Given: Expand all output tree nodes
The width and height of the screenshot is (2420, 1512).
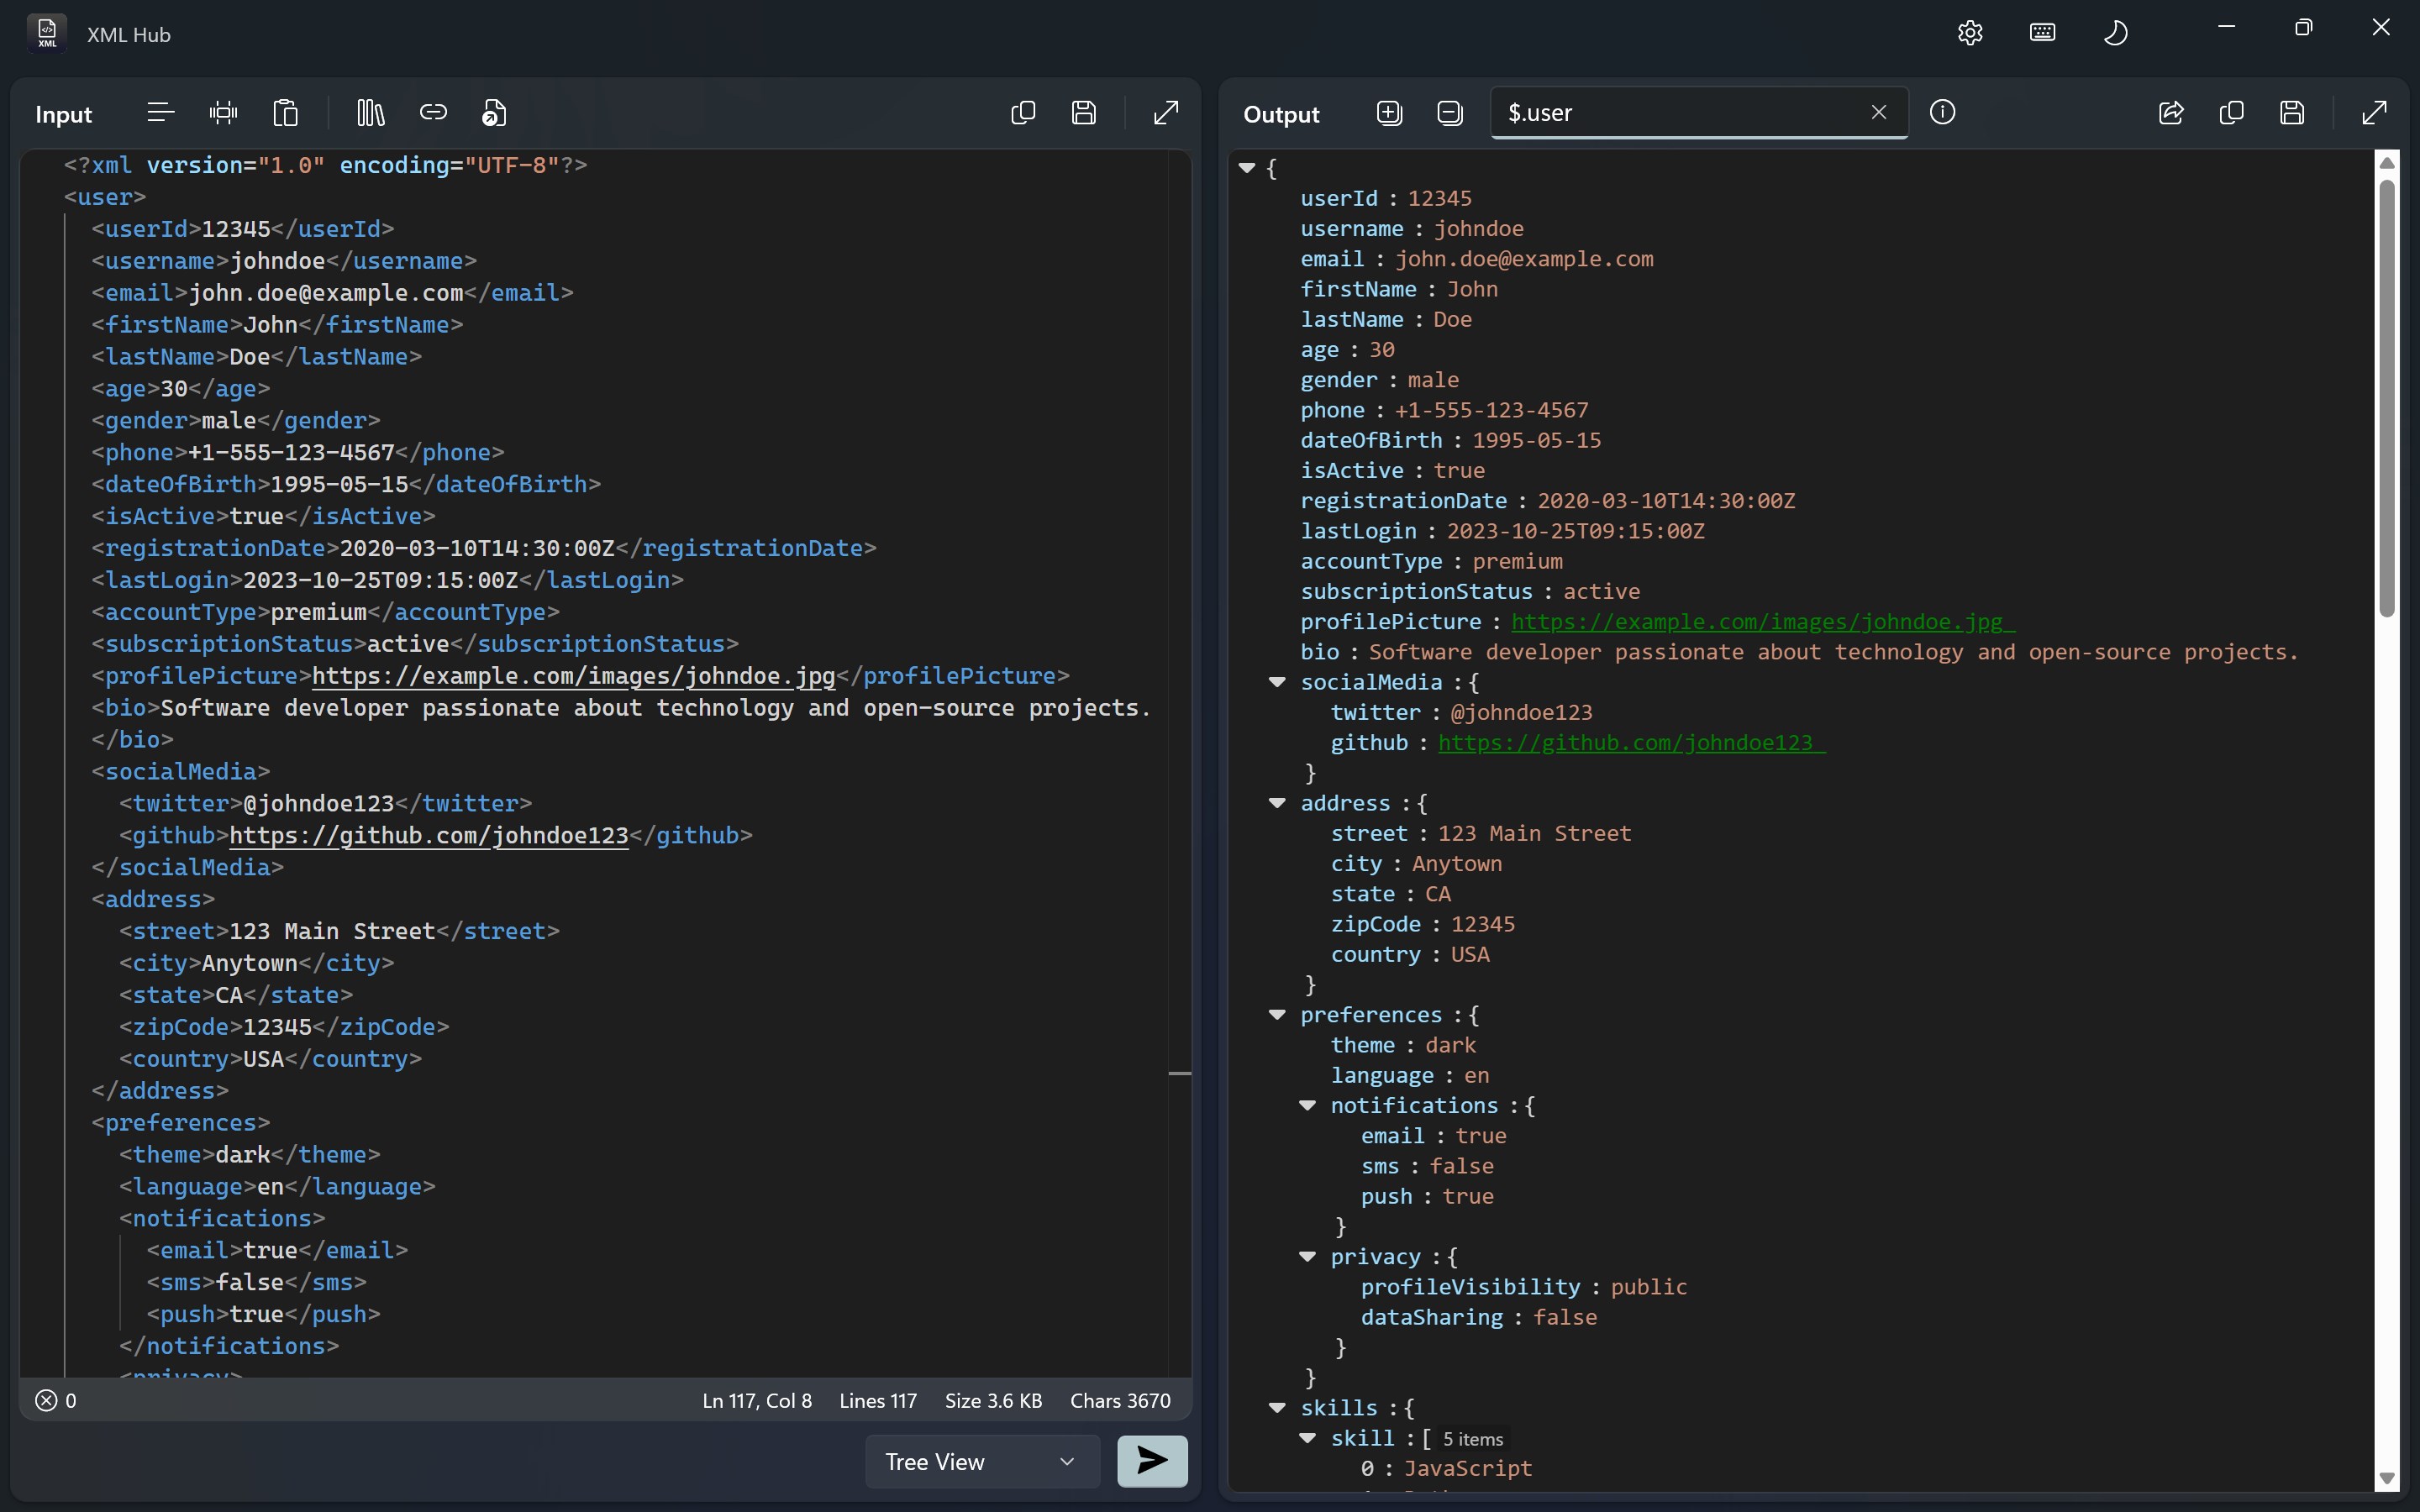Looking at the screenshot, I should point(1388,112).
